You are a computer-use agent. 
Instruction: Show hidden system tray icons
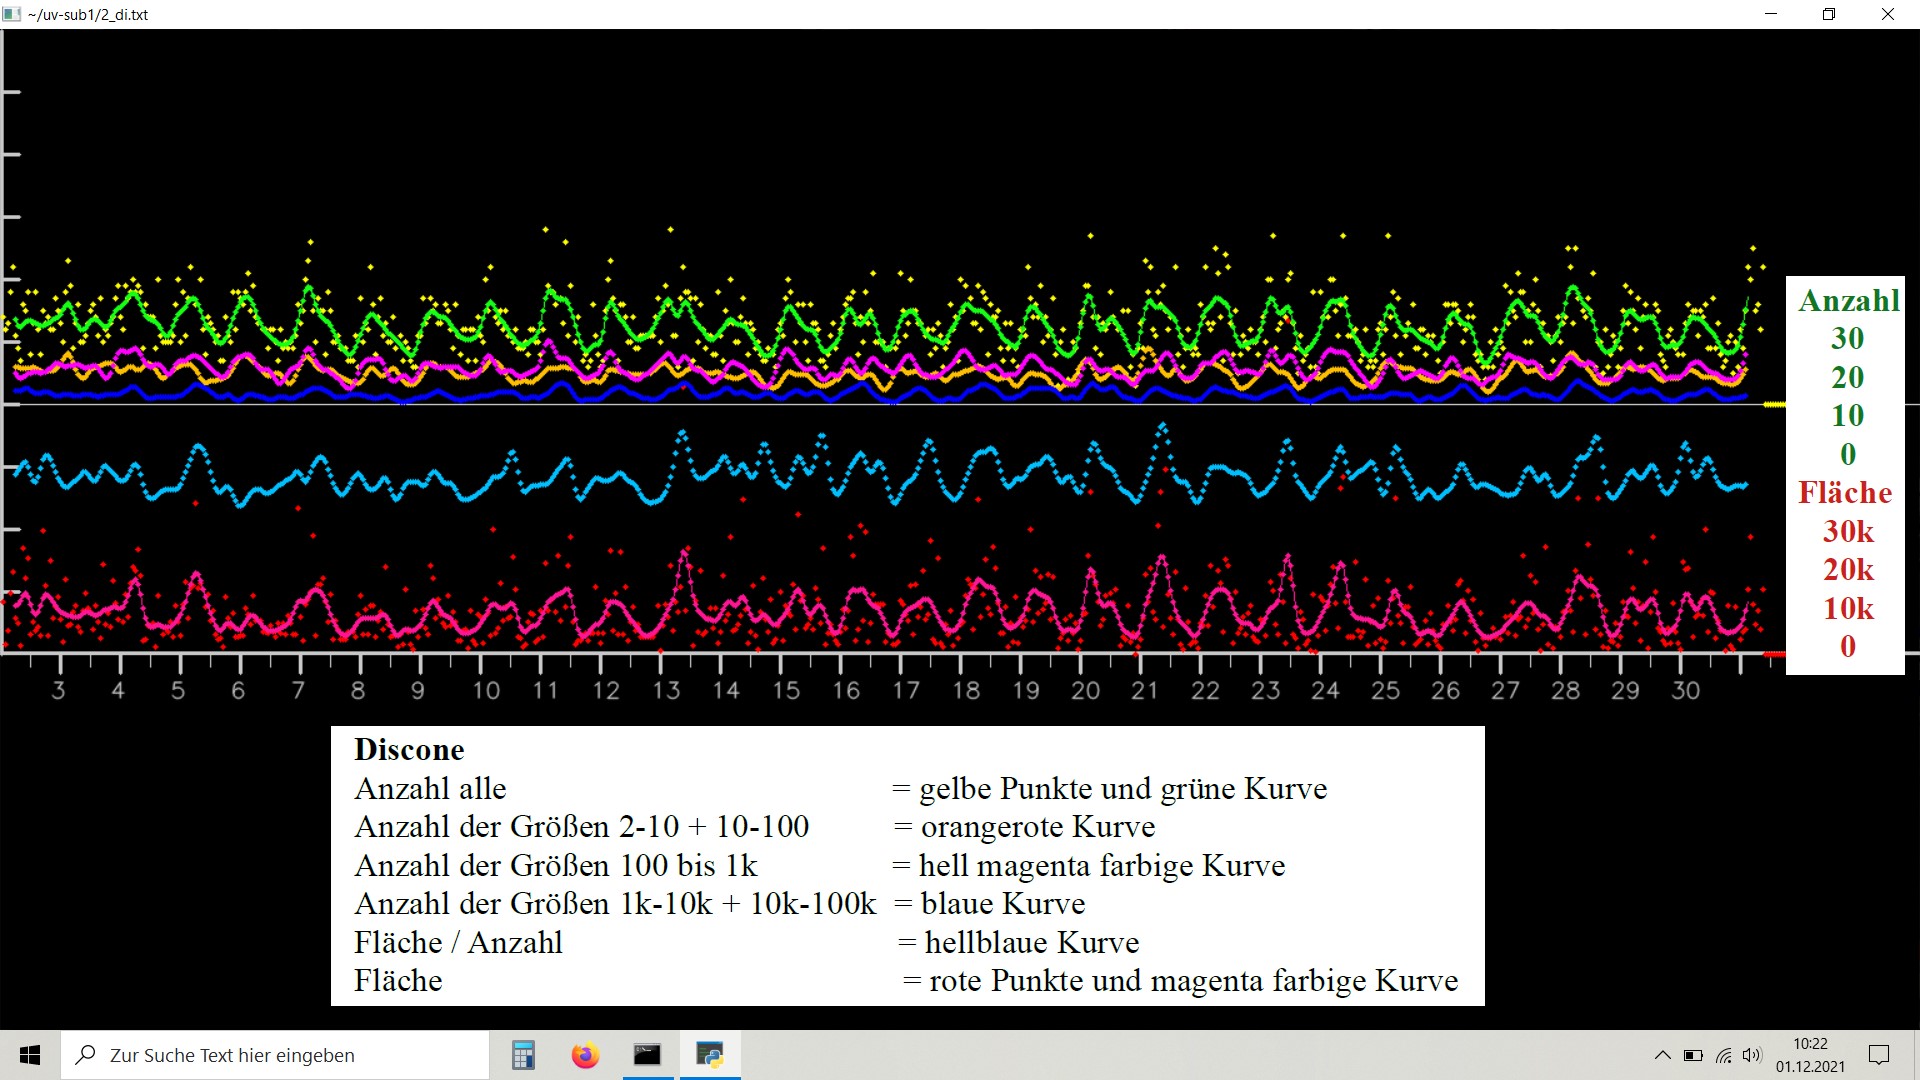click(1662, 1055)
